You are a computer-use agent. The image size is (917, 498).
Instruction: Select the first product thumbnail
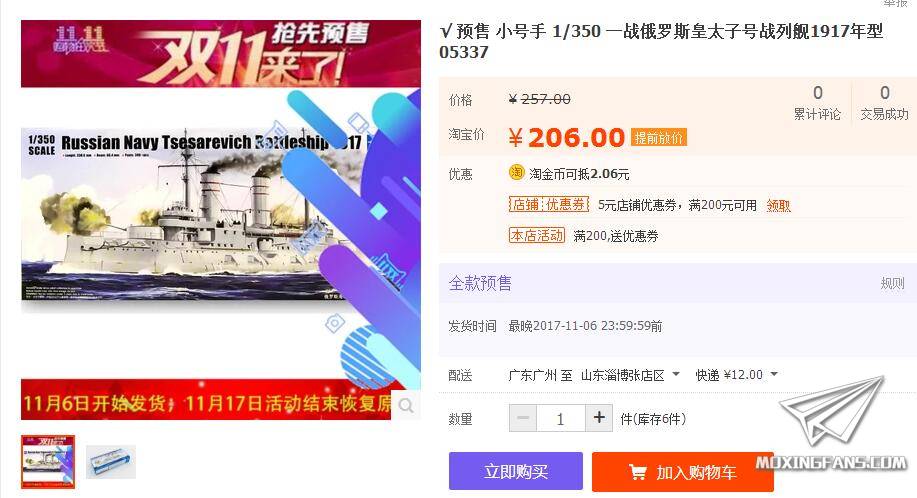click(x=48, y=462)
